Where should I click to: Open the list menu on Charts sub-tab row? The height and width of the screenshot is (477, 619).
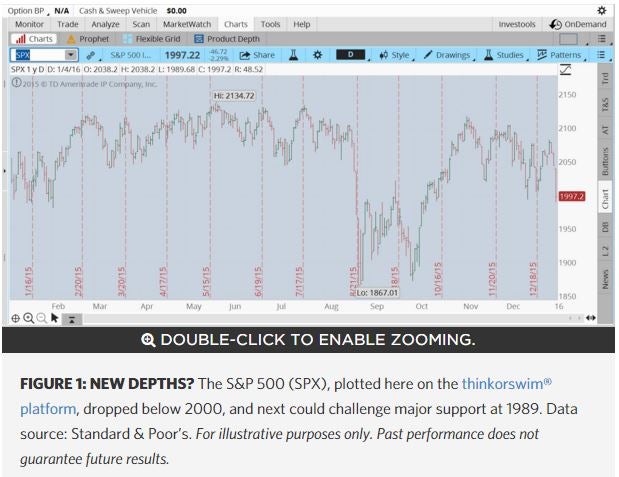(601, 39)
